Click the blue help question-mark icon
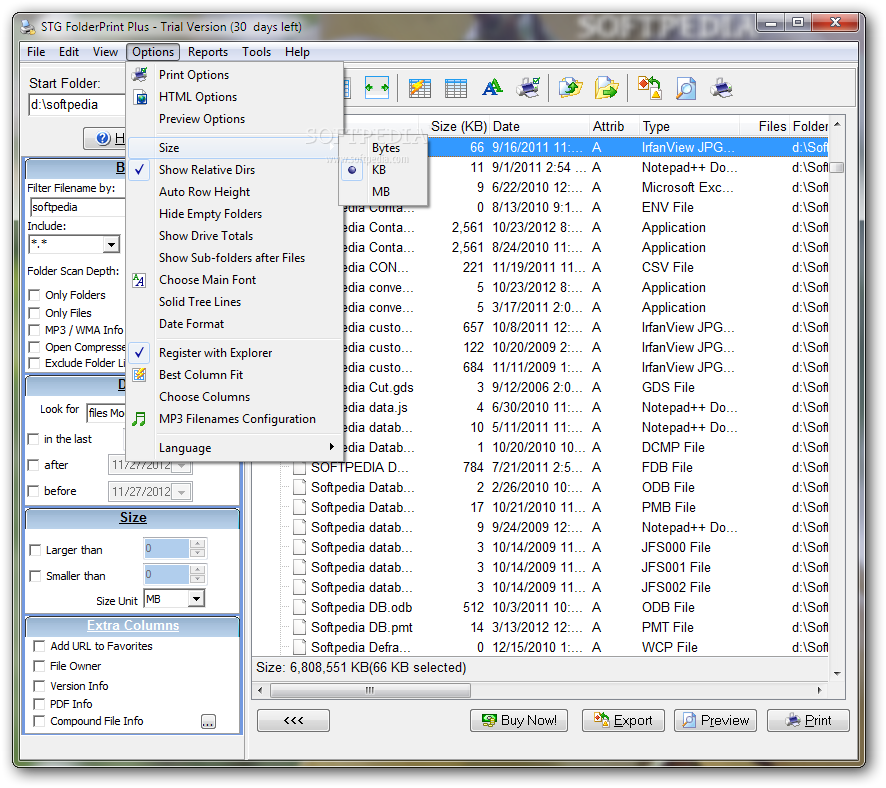The width and height of the screenshot is (886, 788). click(103, 138)
